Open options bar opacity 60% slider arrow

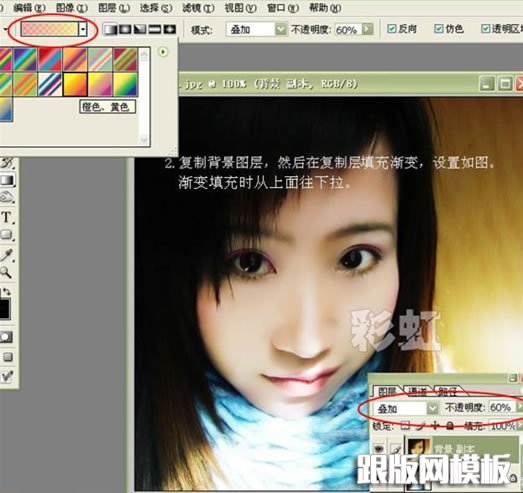point(367,29)
